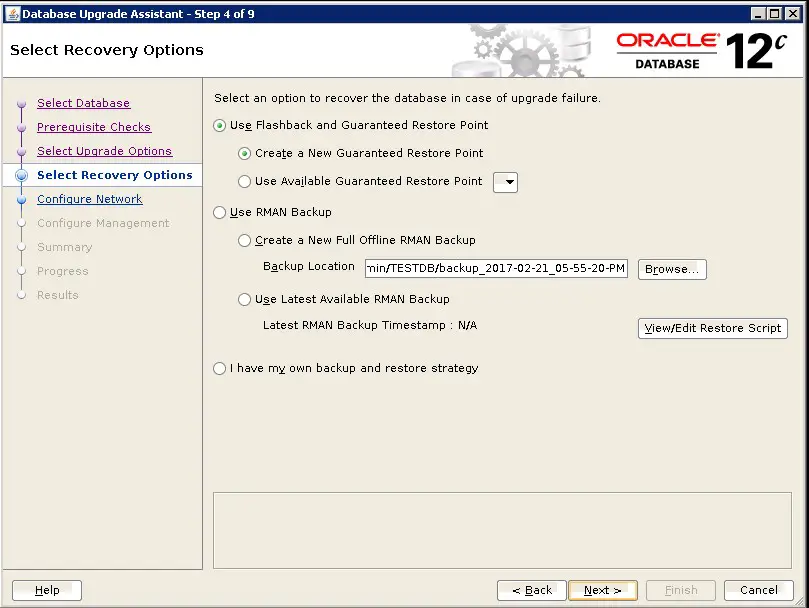Click Next to proceed
Viewport: 809px width, 608px height.
[x=603, y=590]
